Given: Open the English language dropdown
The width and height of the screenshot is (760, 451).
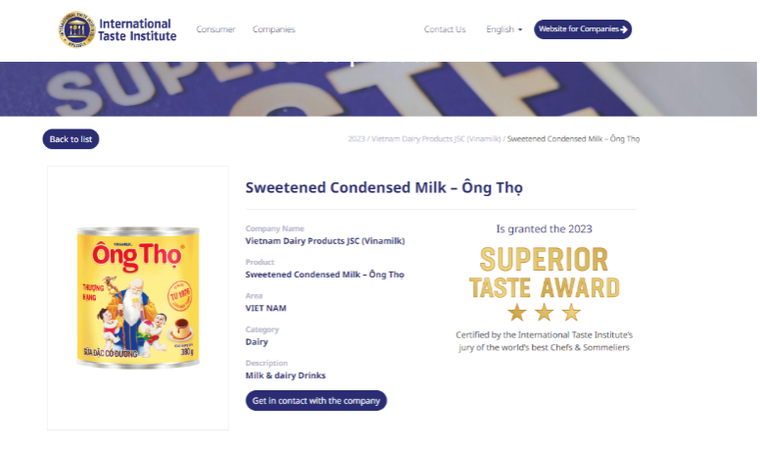Looking at the screenshot, I should click(x=504, y=30).
